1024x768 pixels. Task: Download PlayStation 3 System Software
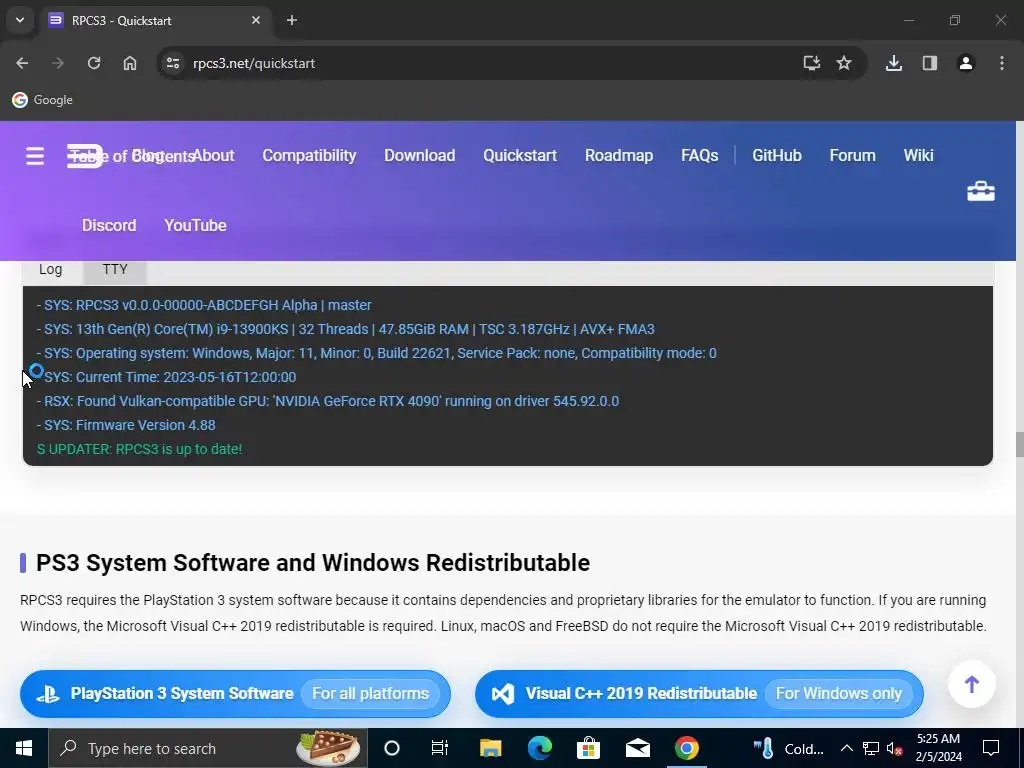235,694
